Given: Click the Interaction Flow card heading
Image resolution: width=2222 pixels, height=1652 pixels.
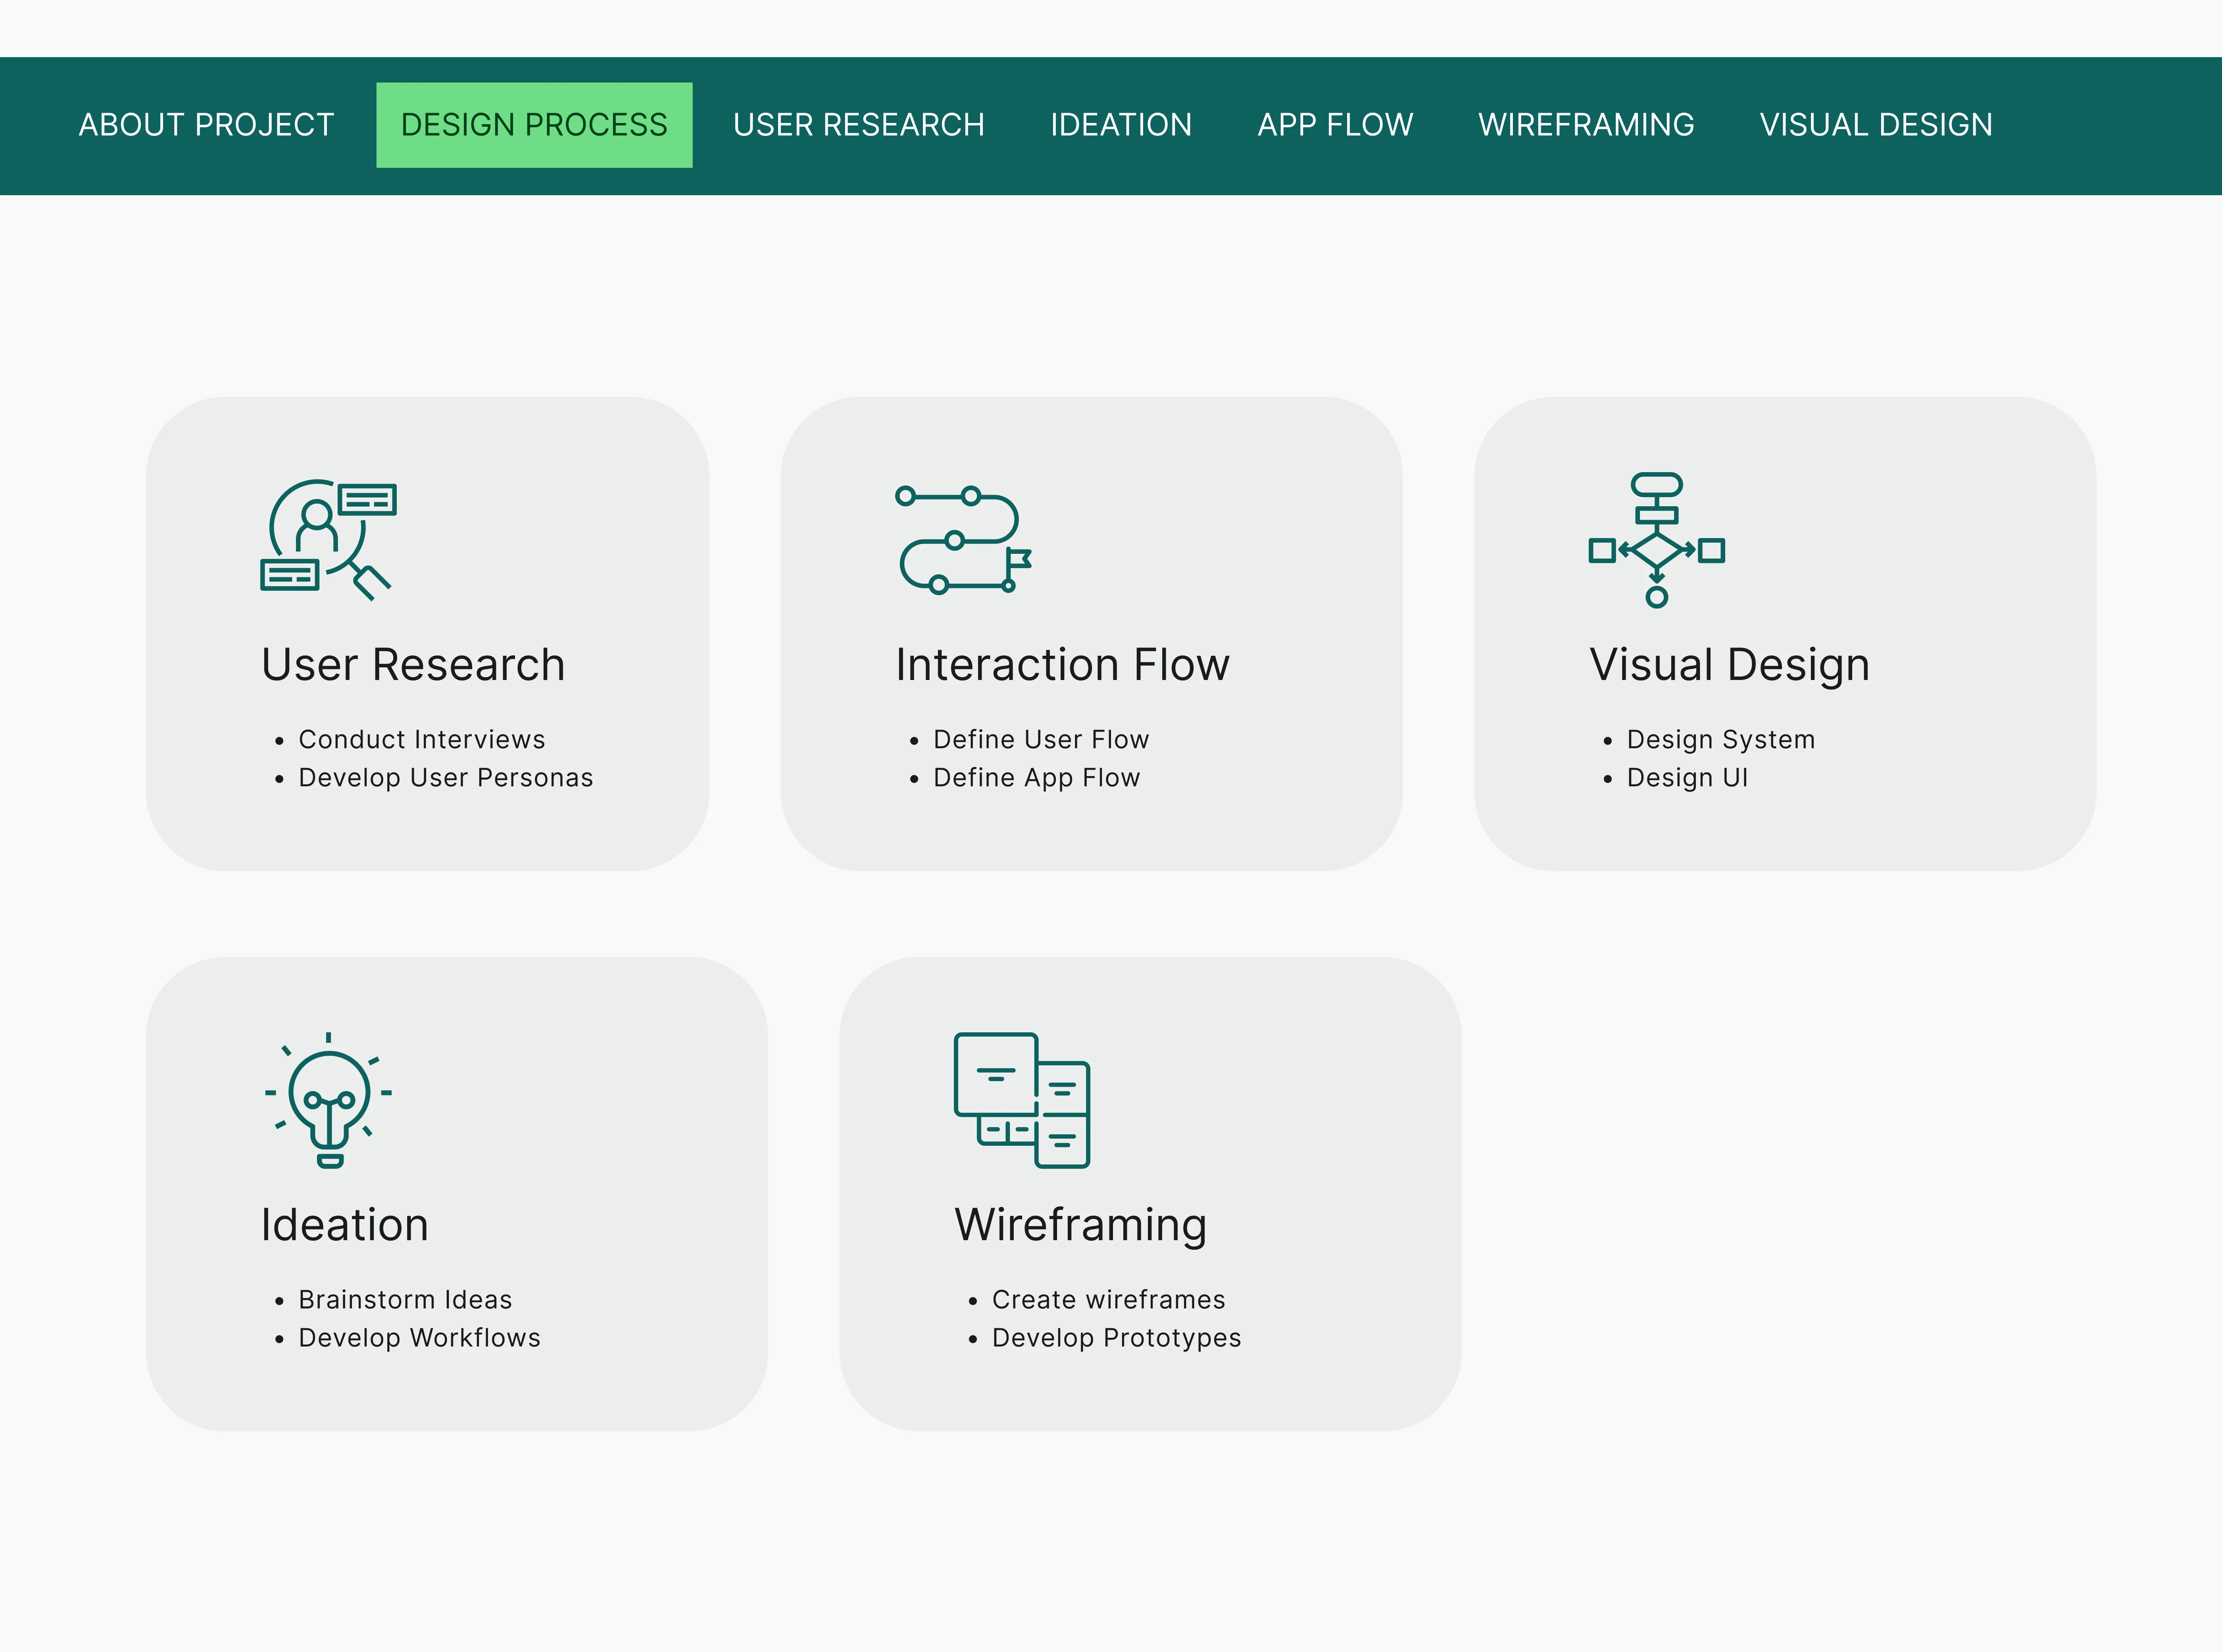Looking at the screenshot, I should click(1062, 665).
